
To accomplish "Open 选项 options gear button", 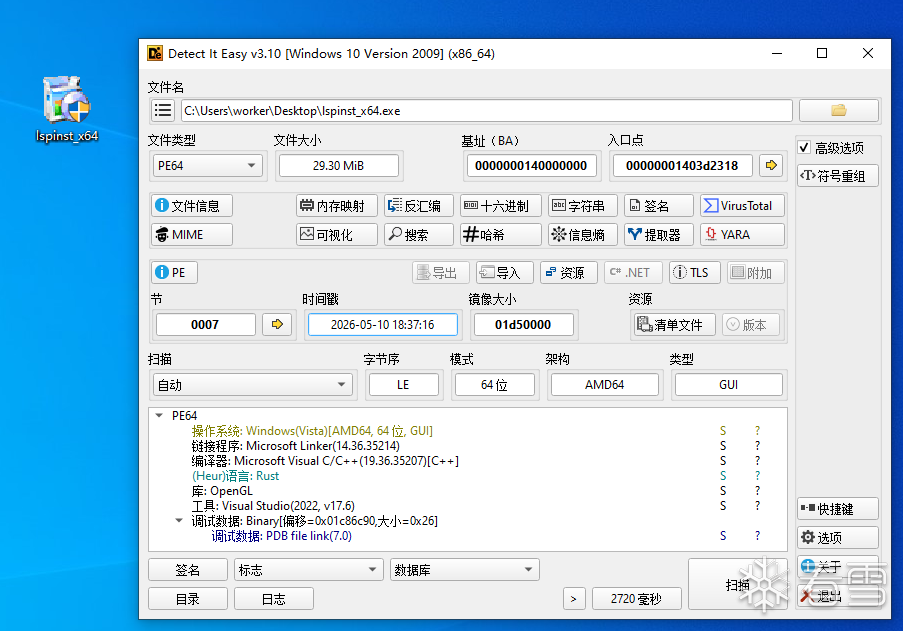I will (x=838, y=538).
